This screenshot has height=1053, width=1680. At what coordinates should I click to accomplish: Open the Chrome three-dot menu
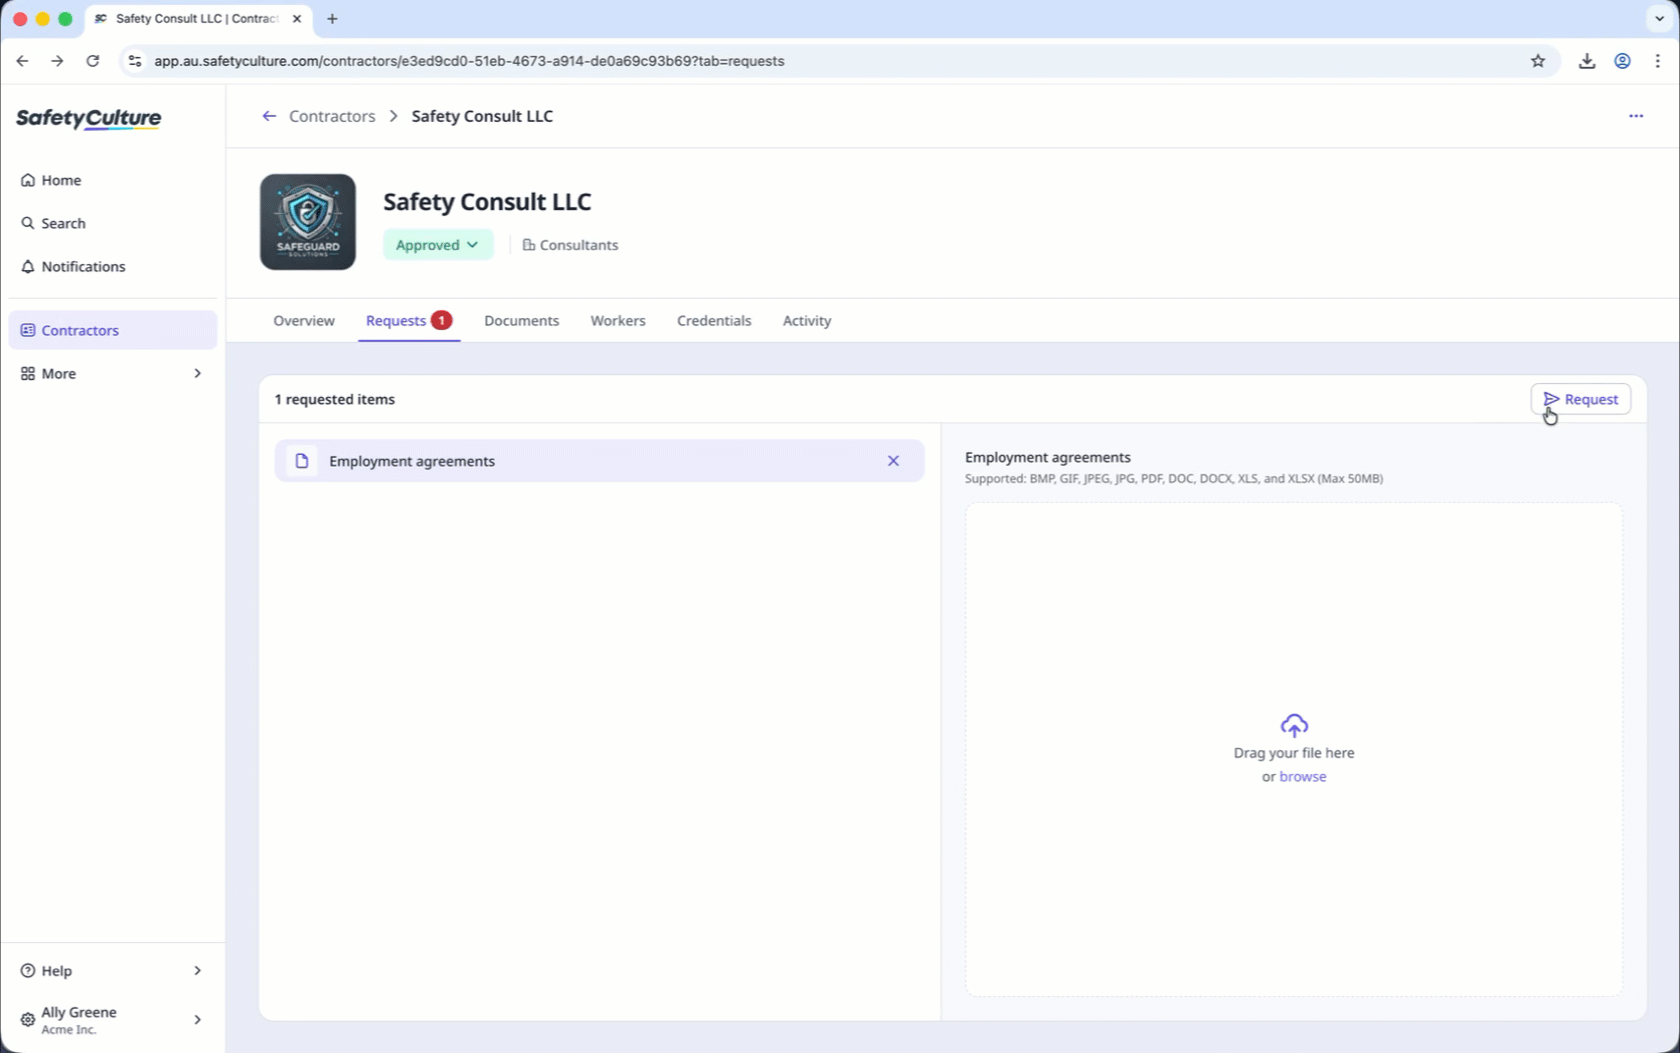pyautogui.click(x=1658, y=61)
